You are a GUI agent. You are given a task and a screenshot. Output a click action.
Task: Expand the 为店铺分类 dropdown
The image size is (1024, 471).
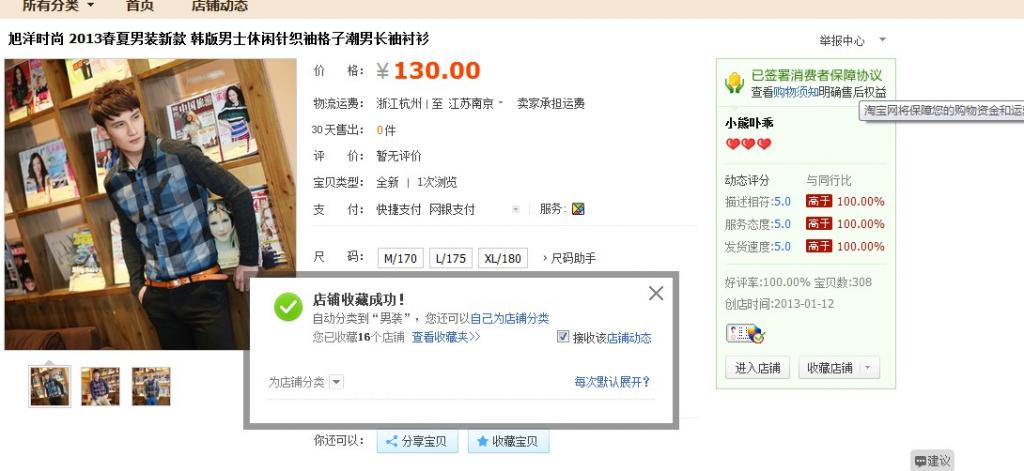336,382
